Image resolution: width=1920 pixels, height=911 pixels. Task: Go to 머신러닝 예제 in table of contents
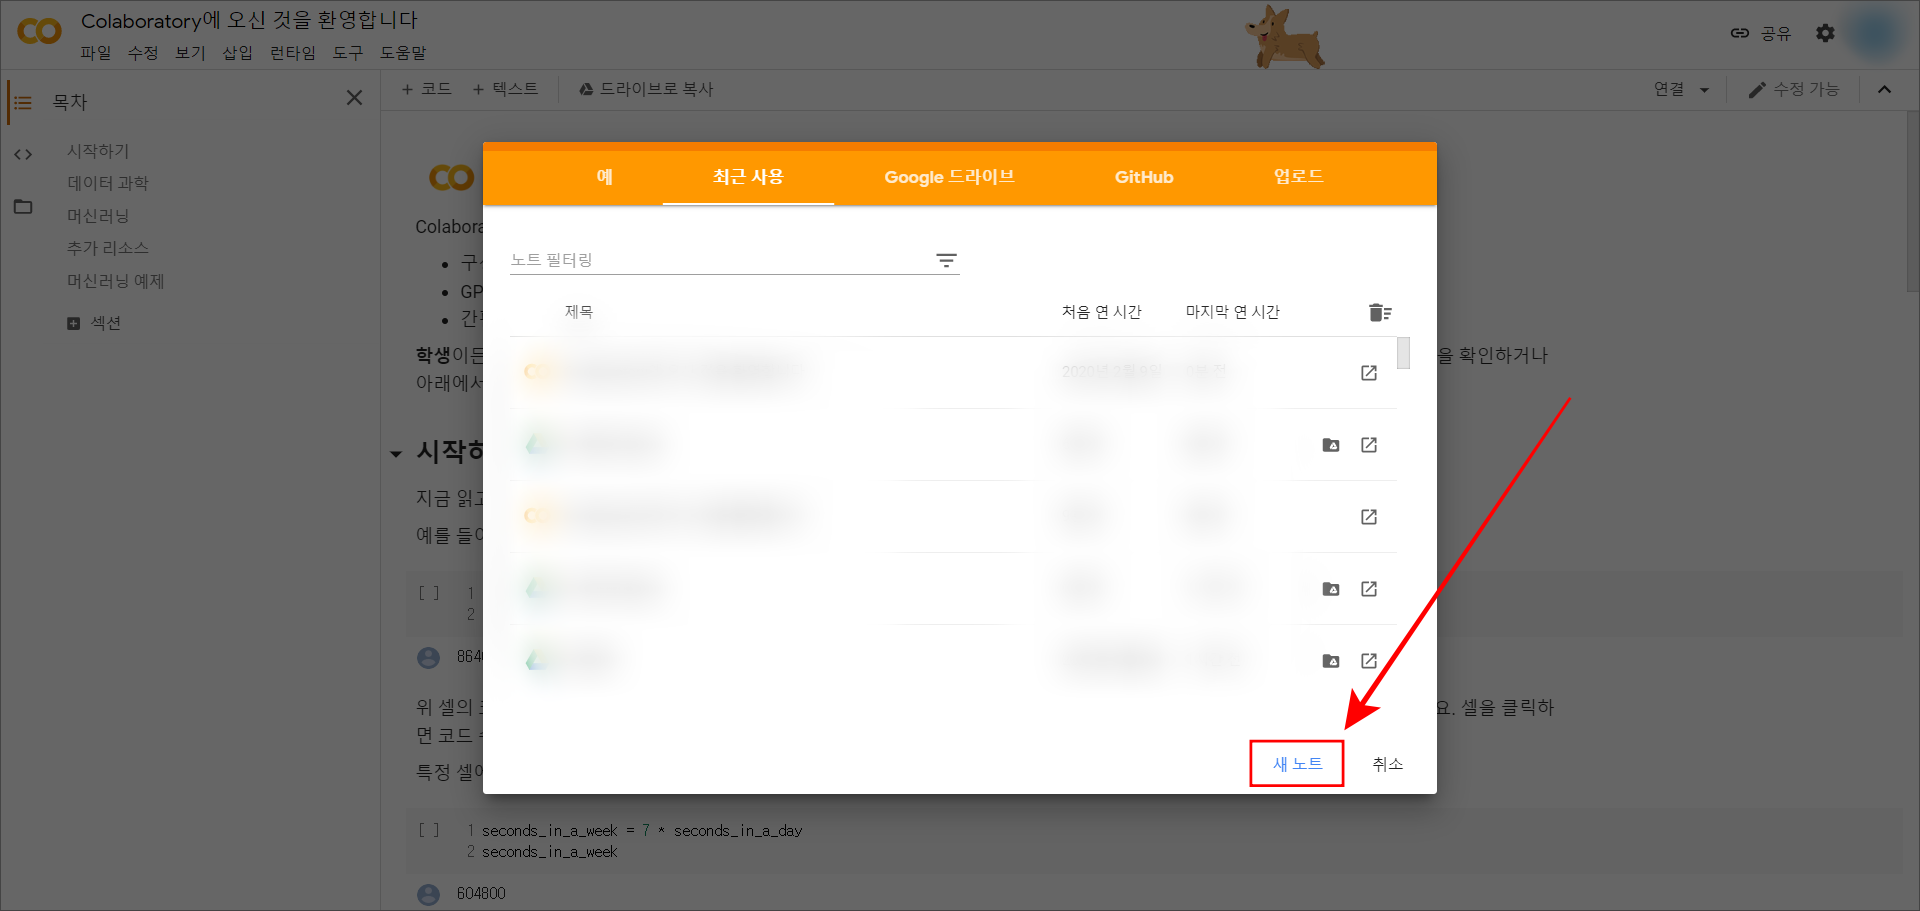pyautogui.click(x=116, y=281)
